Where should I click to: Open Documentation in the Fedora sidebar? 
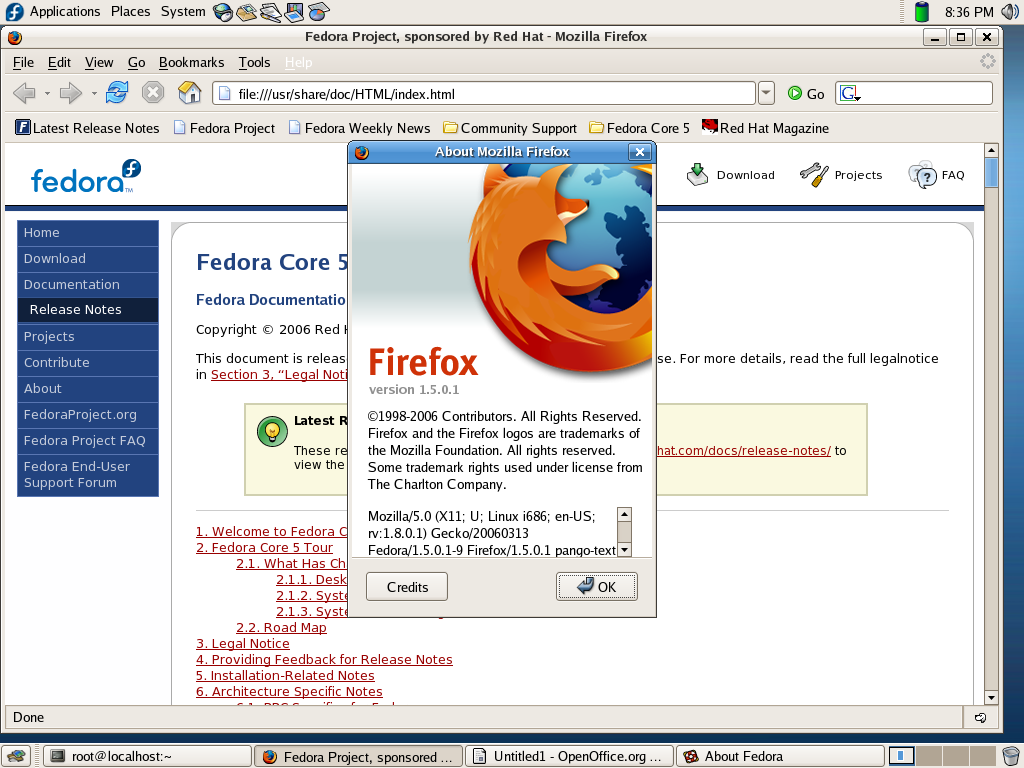88,285
